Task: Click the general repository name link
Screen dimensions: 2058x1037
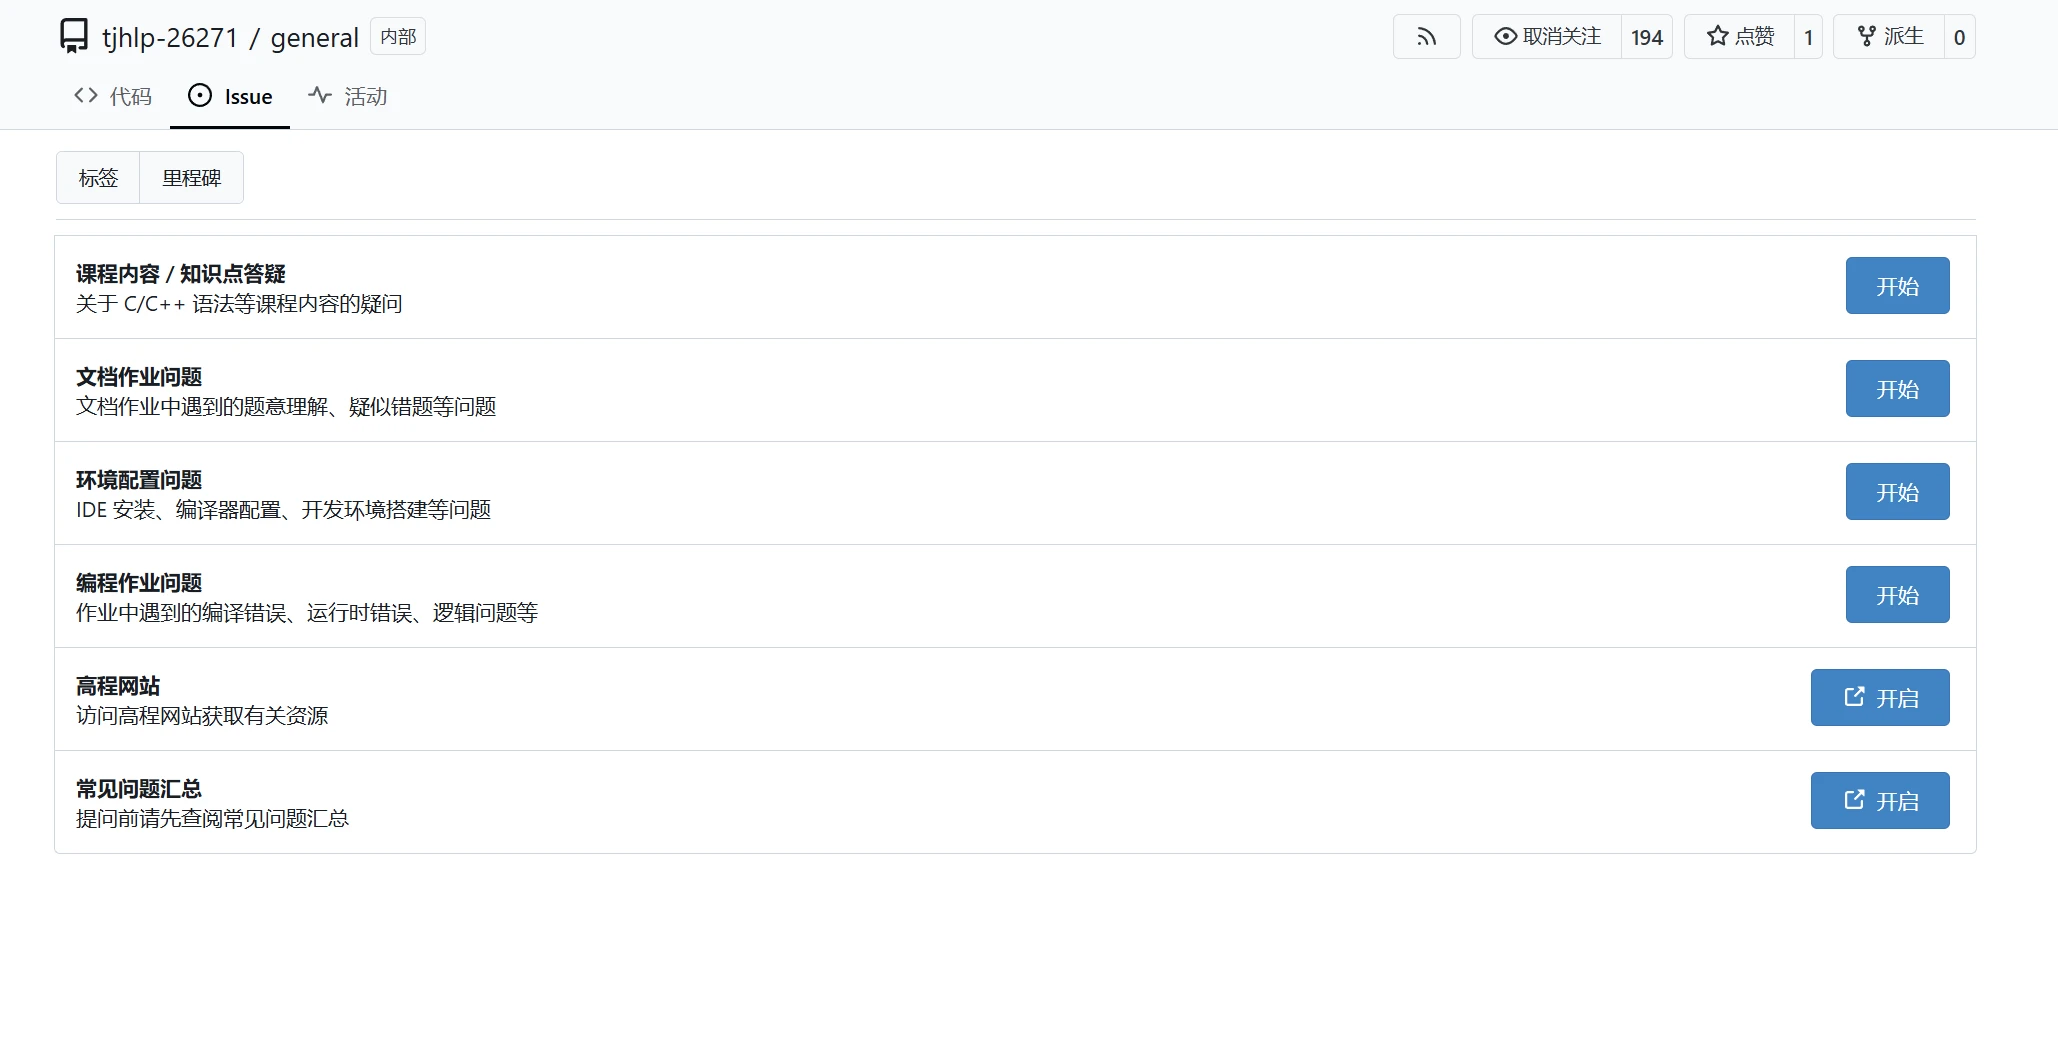Action: 314,38
